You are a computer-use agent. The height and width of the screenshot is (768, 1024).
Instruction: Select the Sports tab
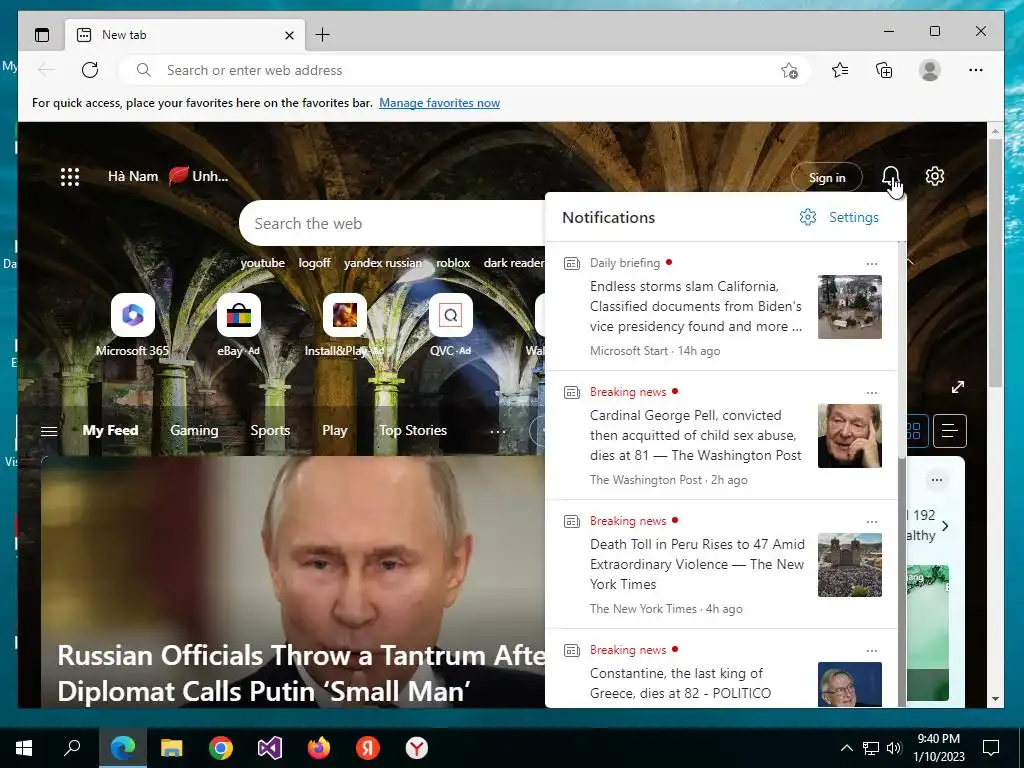click(270, 430)
